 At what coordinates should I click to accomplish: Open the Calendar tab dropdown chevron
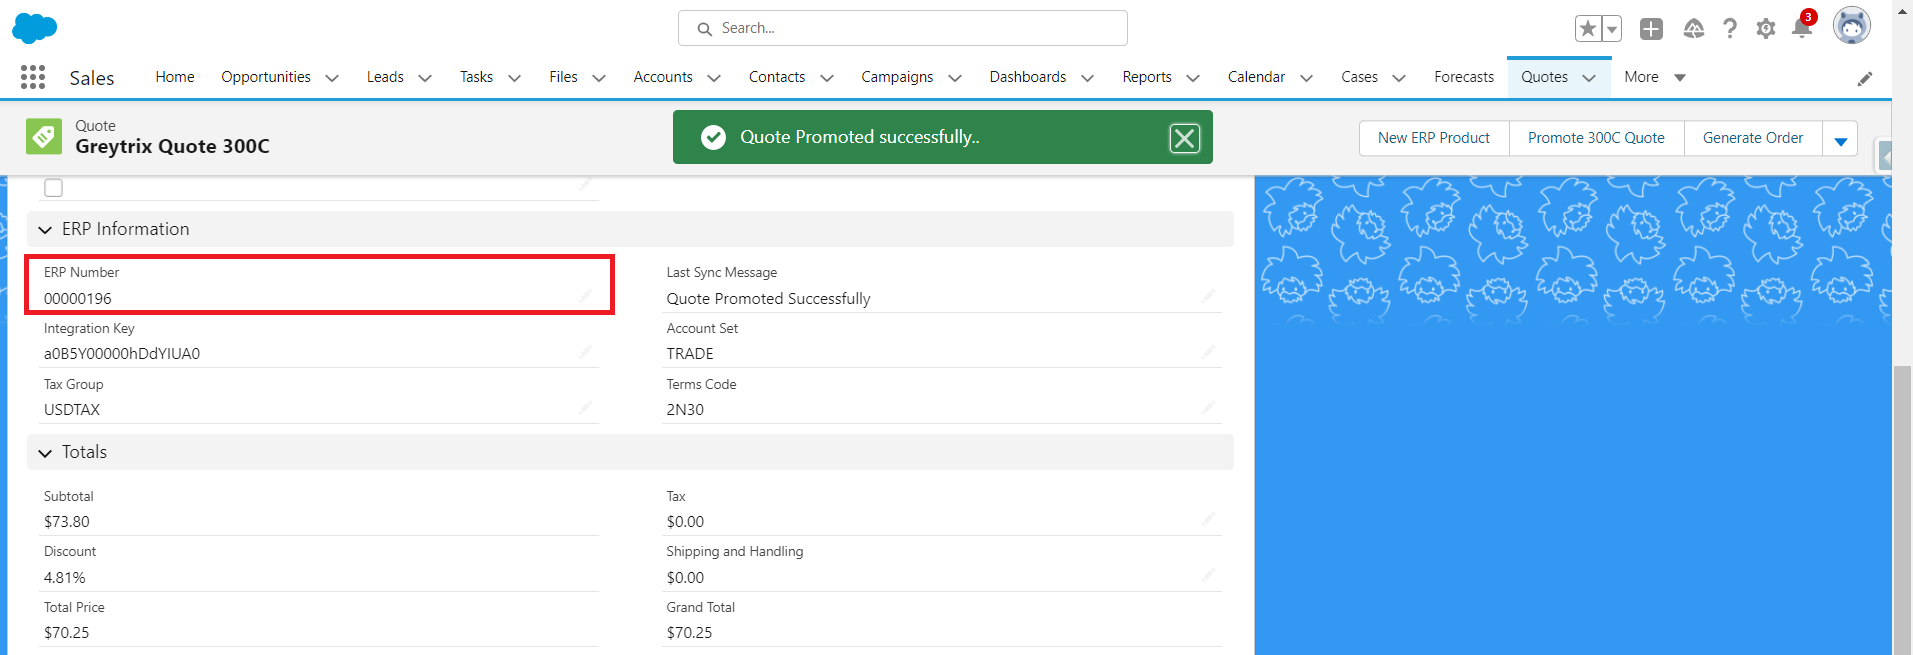point(1306,78)
